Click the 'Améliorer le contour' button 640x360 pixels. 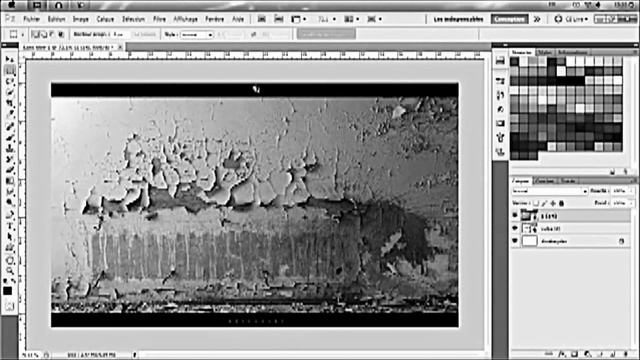[x=326, y=35]
